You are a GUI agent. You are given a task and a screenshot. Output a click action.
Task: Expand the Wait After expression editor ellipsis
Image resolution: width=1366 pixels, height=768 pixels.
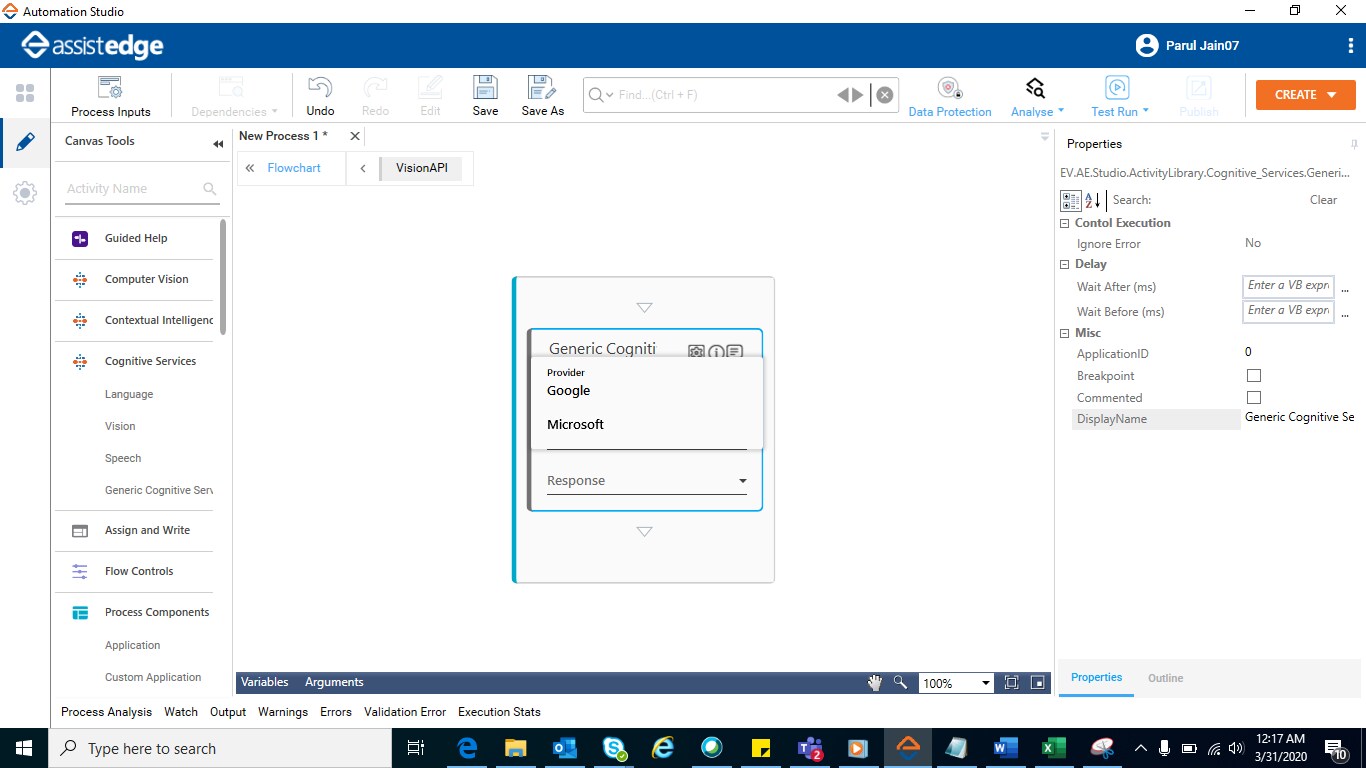point(1345,288)
